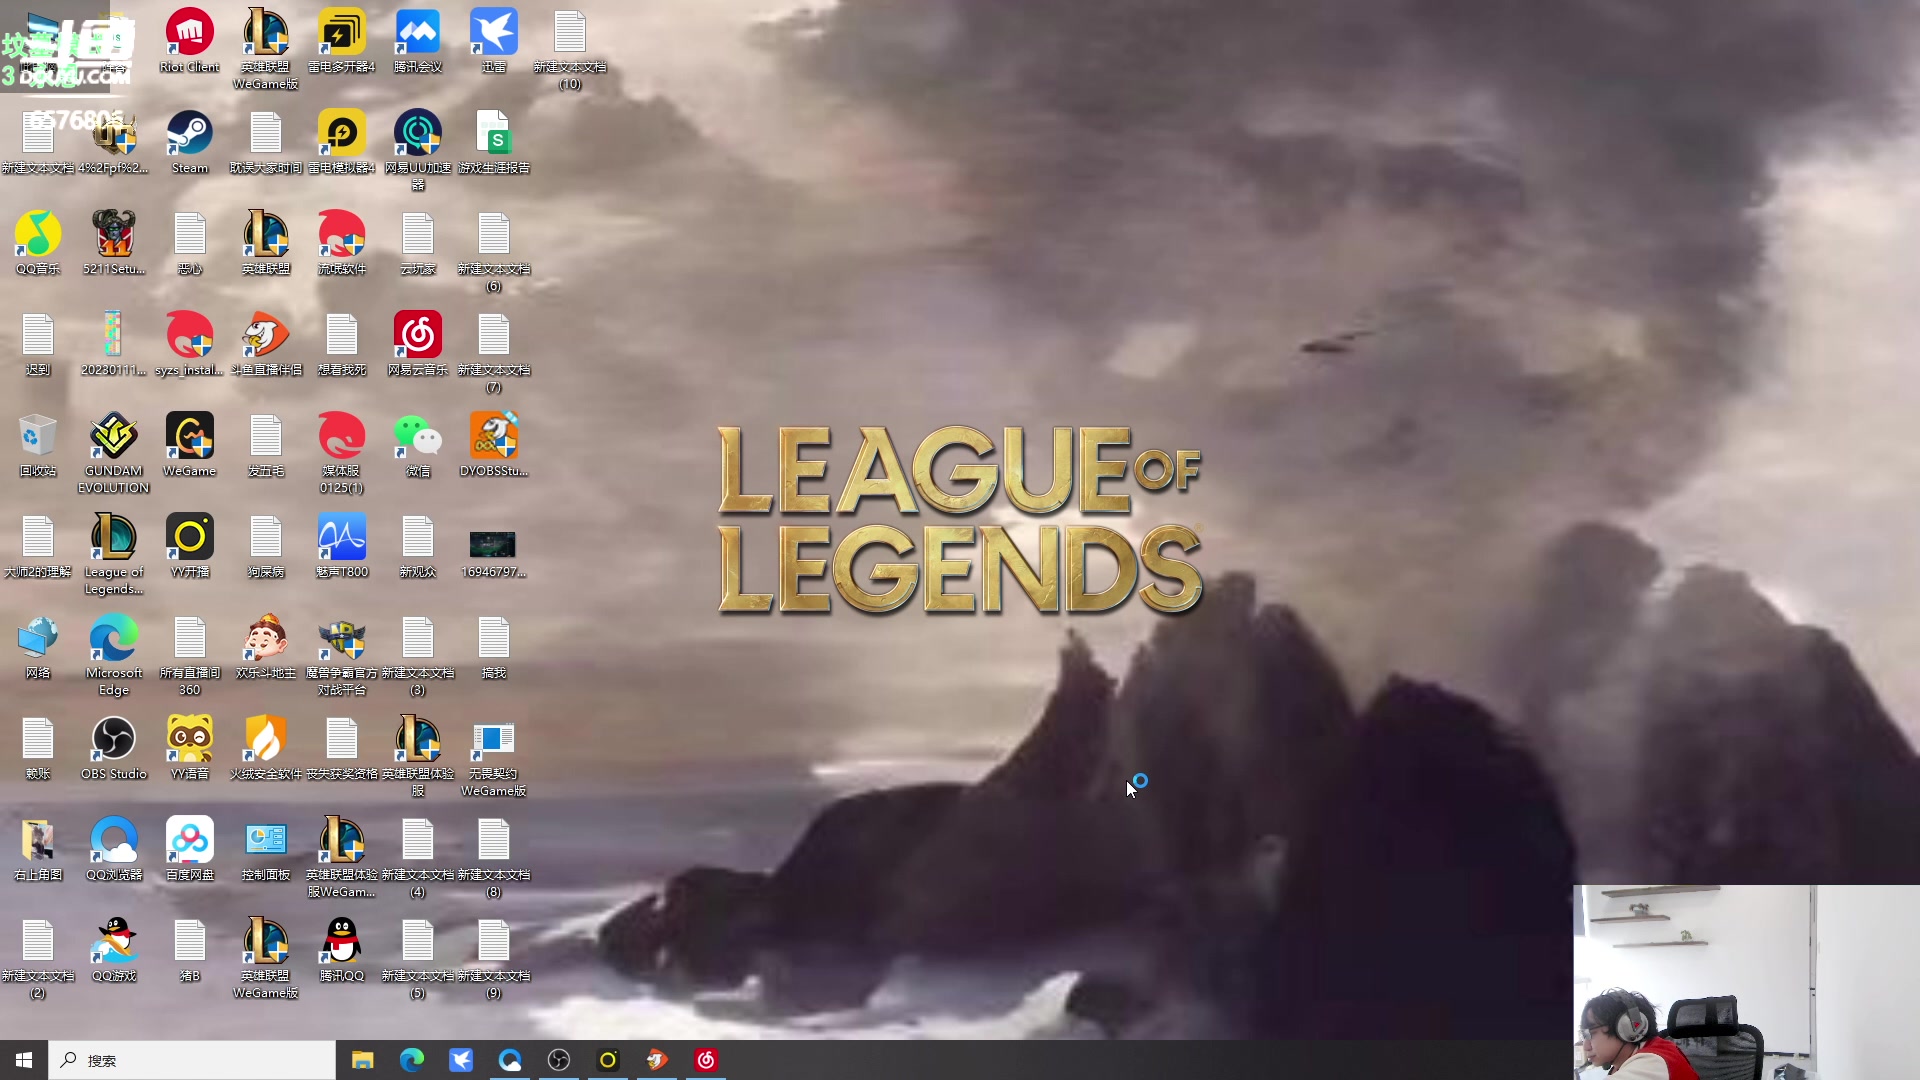This screenshot has width=1920, height=1080.
Task: Click the 想看我死 text file
Action: [x=341, y=345]
